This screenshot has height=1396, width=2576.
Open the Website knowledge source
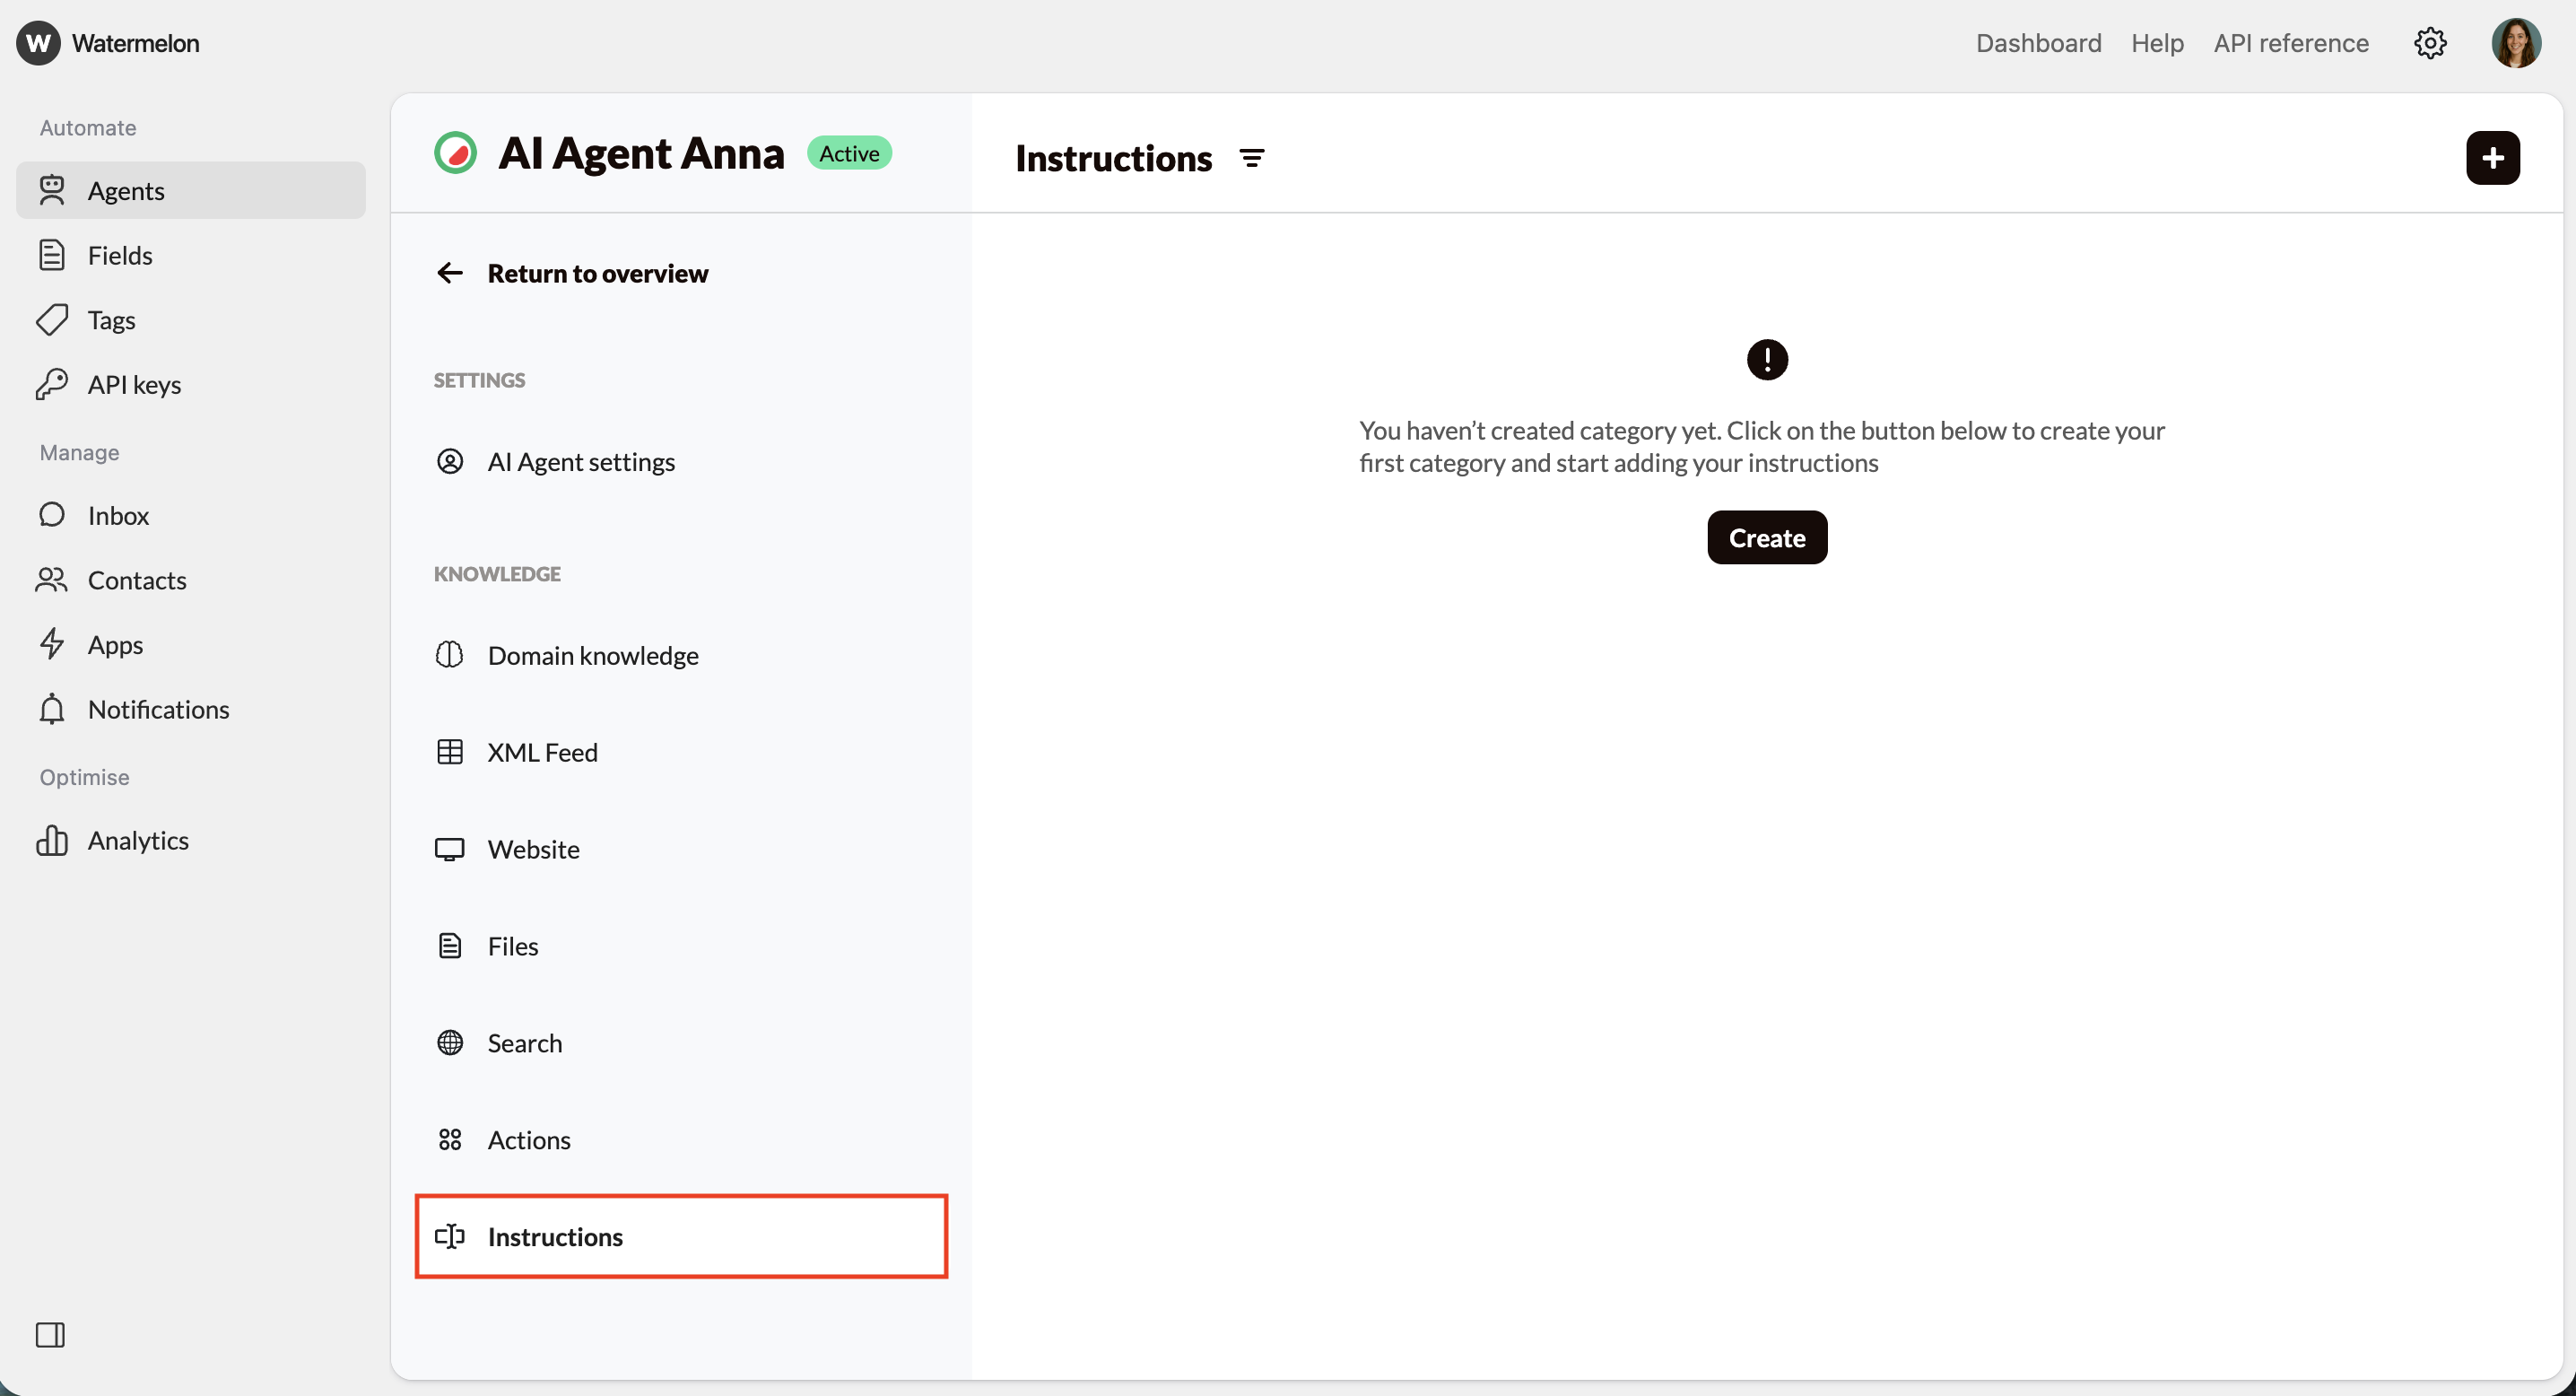point(533,848)
